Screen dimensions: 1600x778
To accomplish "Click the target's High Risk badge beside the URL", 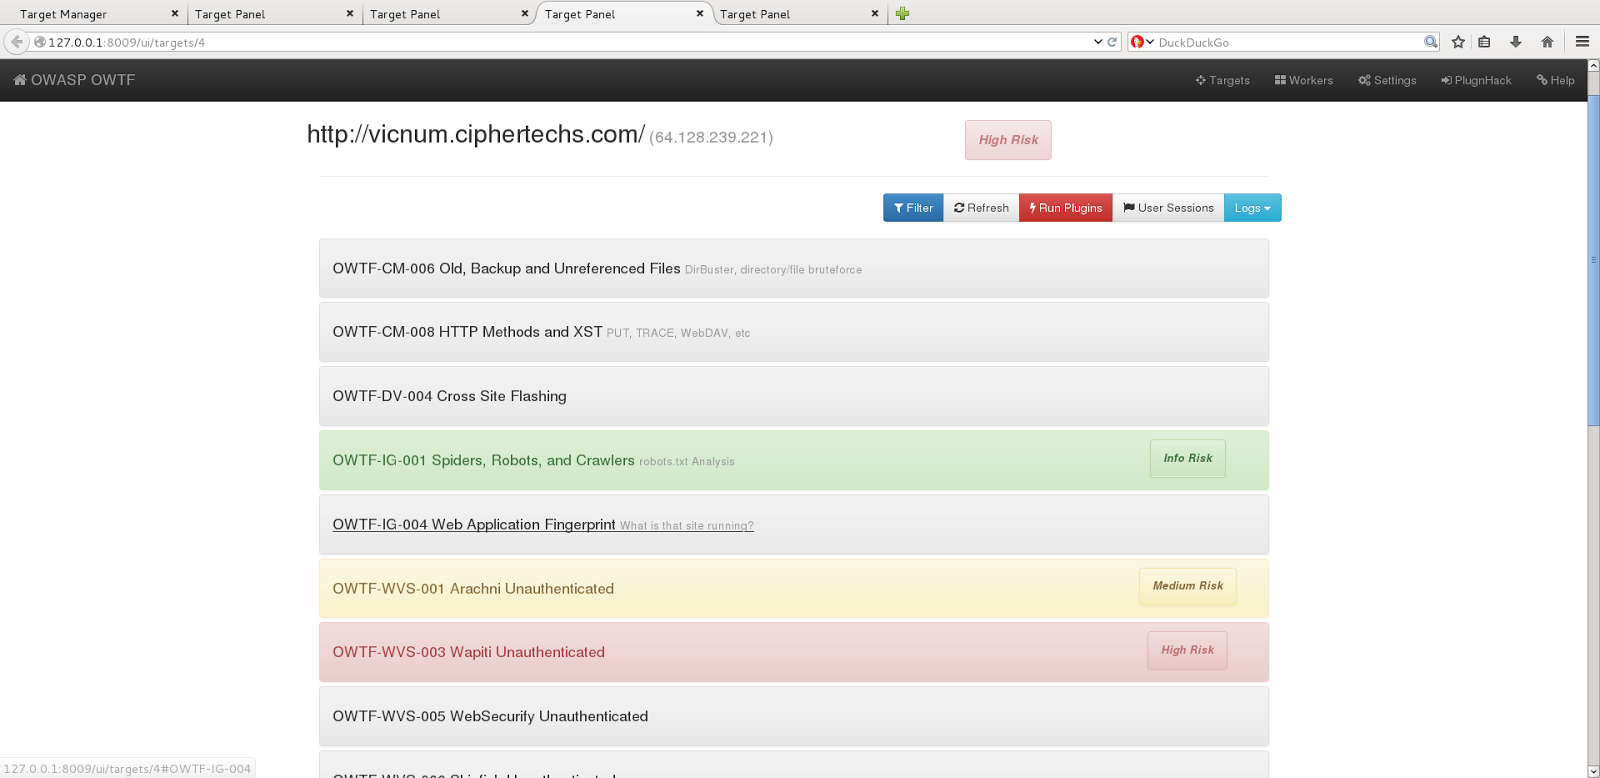I will click(1008, 140).
